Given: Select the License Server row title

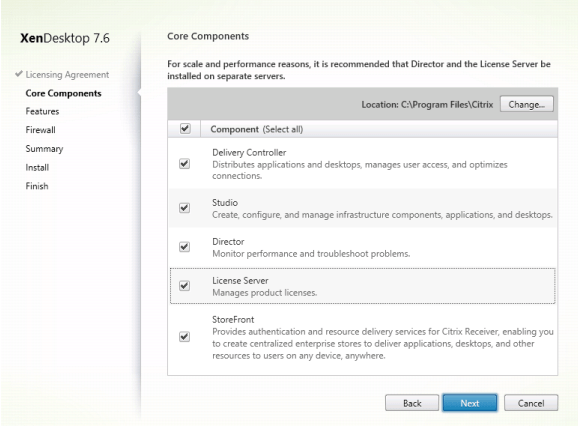Looking at the screenshot, I should (240, 281).
